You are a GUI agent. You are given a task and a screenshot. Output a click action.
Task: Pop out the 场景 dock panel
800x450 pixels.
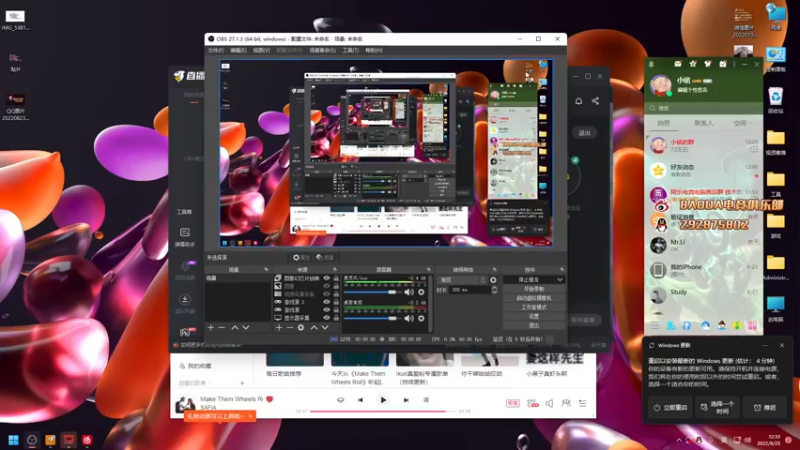266,269
